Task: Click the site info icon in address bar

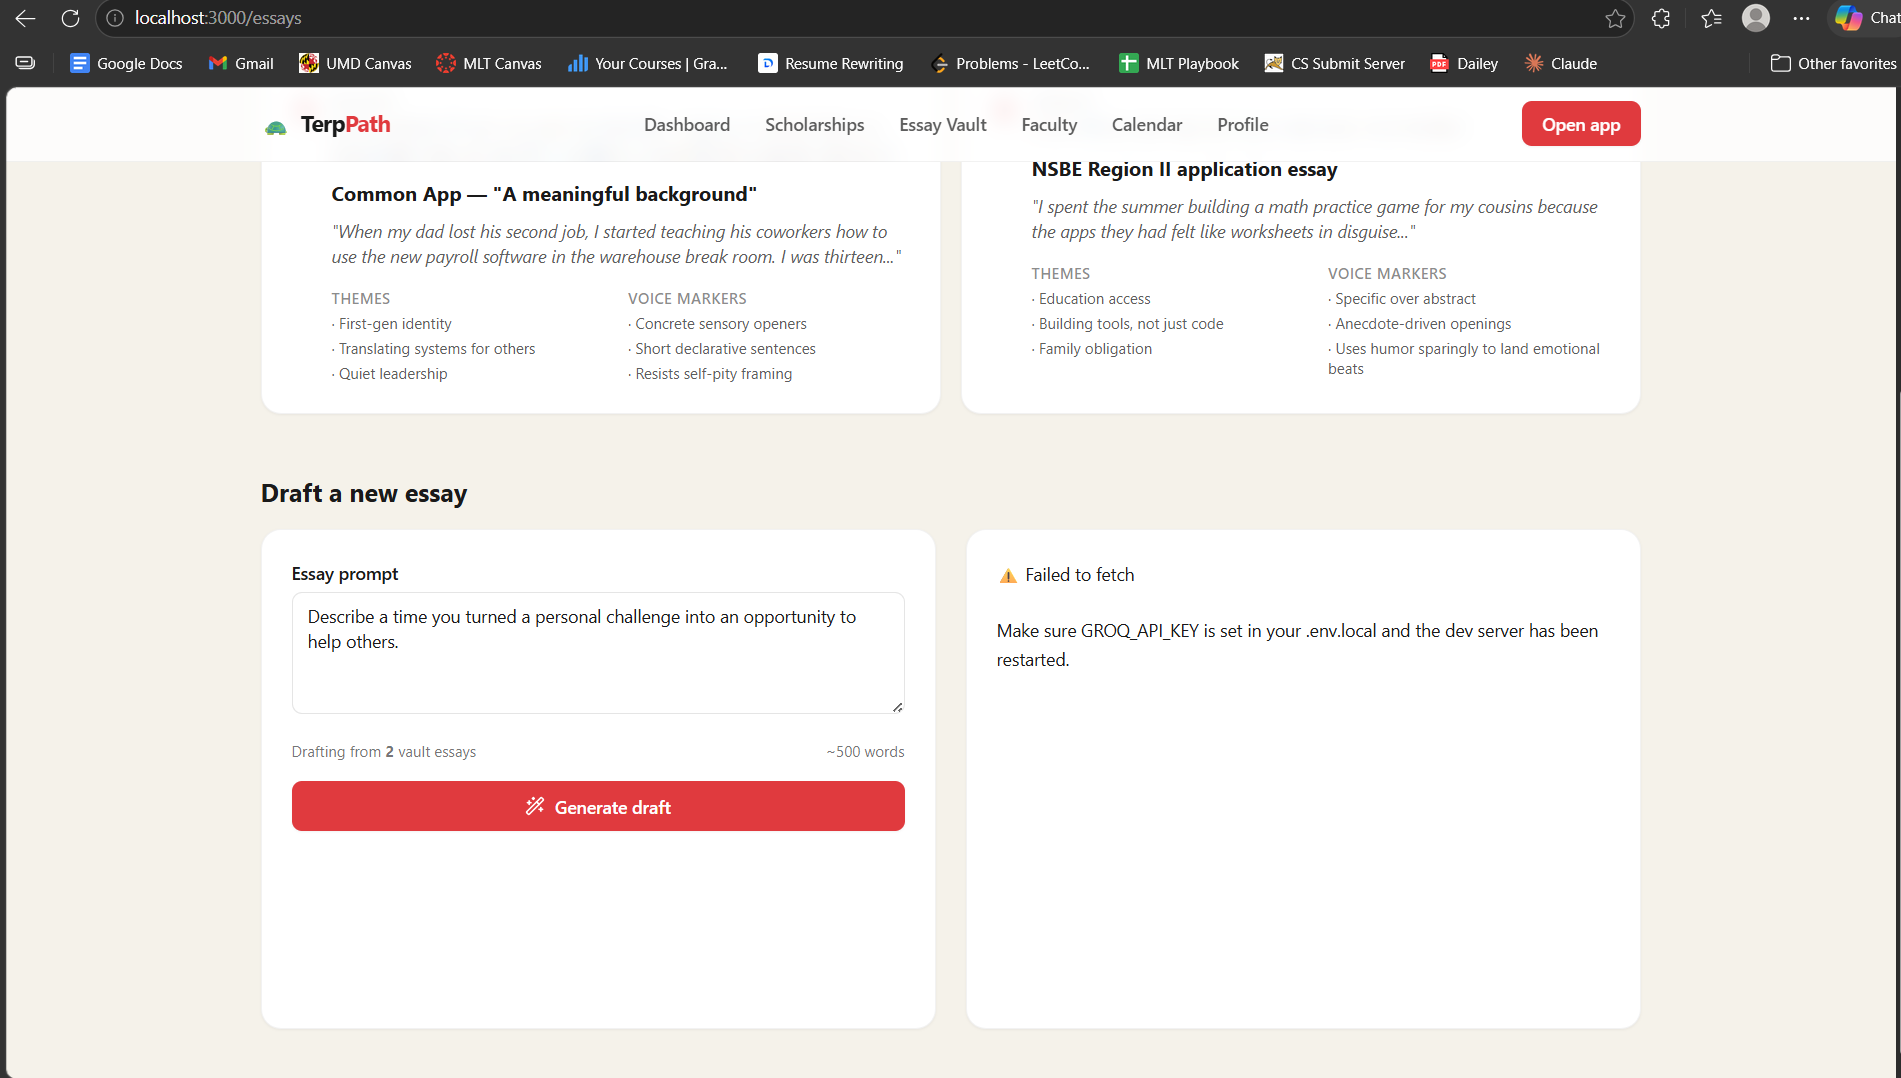Action: click(x=115, y=18)
